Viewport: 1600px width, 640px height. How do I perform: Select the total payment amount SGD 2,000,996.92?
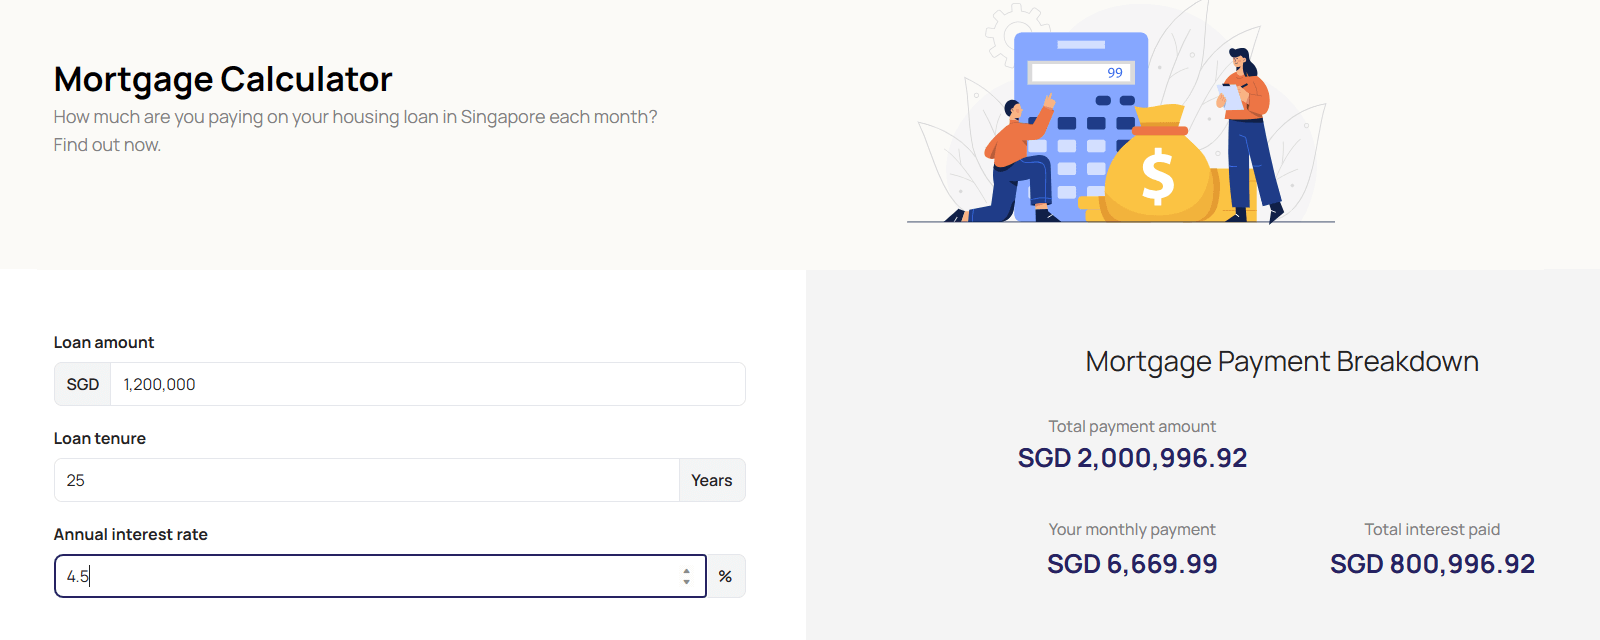1132,458
